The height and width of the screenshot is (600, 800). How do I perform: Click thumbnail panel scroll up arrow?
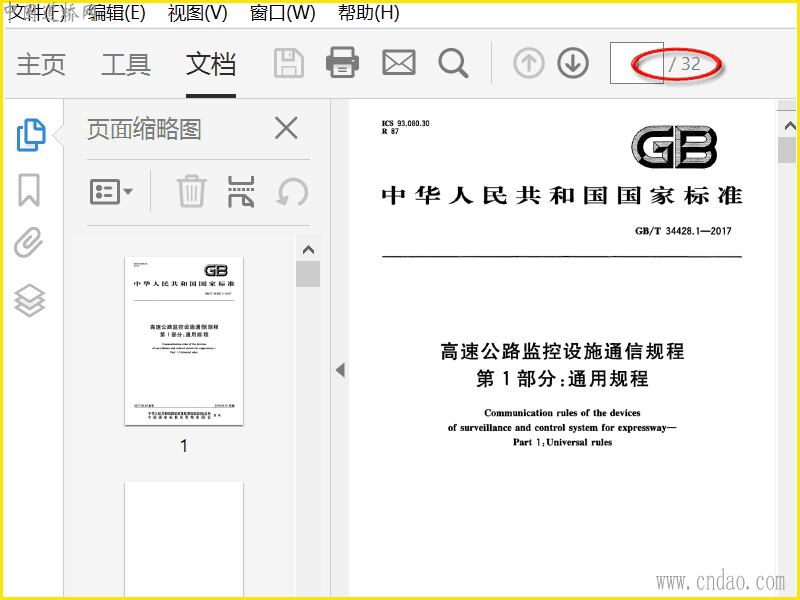point(308,249)
